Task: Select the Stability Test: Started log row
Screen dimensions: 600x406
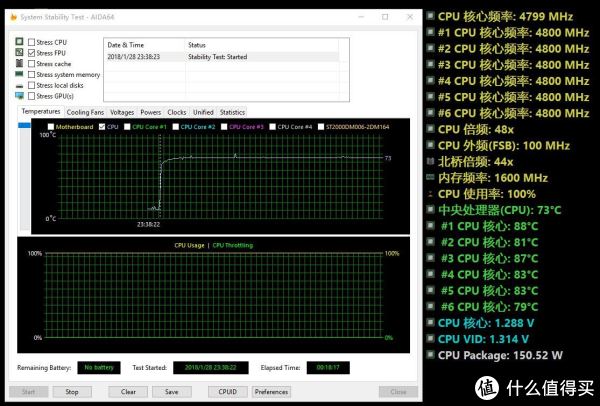Action: [x=221, y=57]
